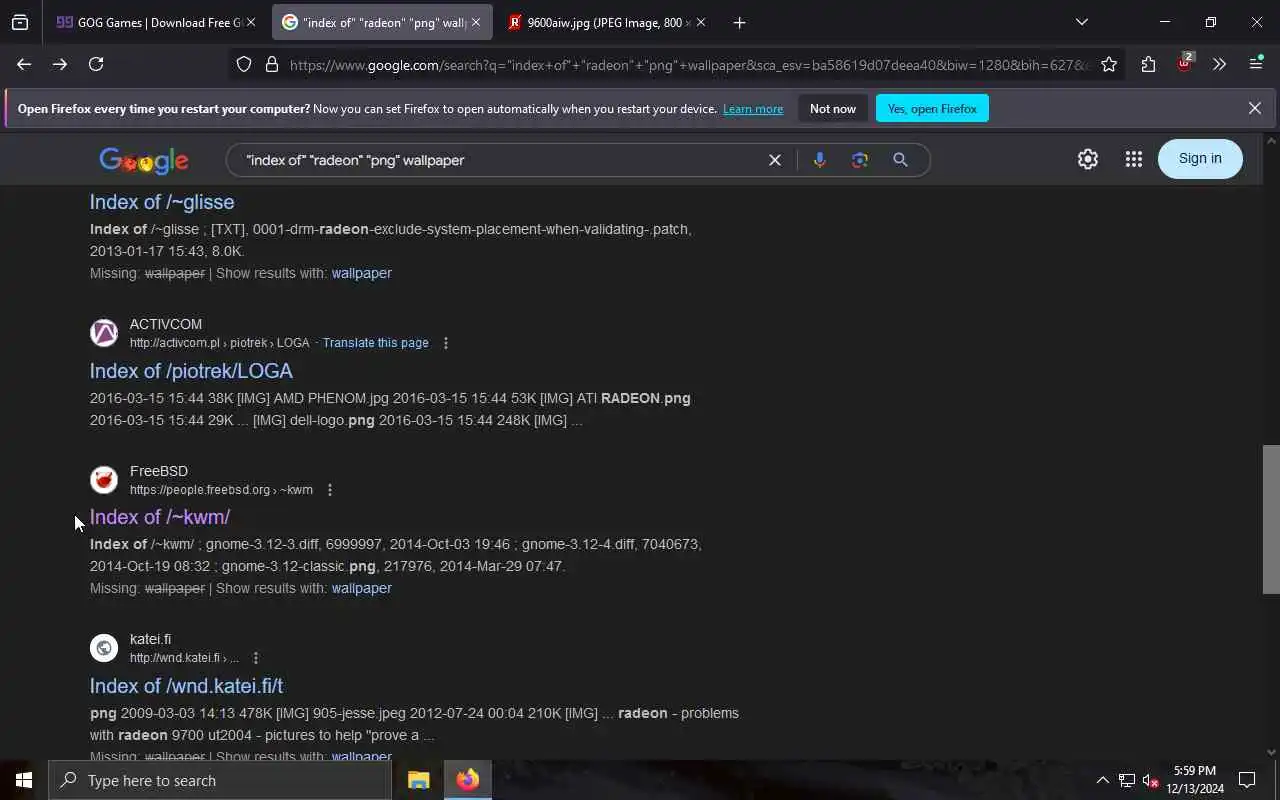This screenshot has width=1280, height=800.
Task: Click the Sign in button
Action: click(1200, 159)
